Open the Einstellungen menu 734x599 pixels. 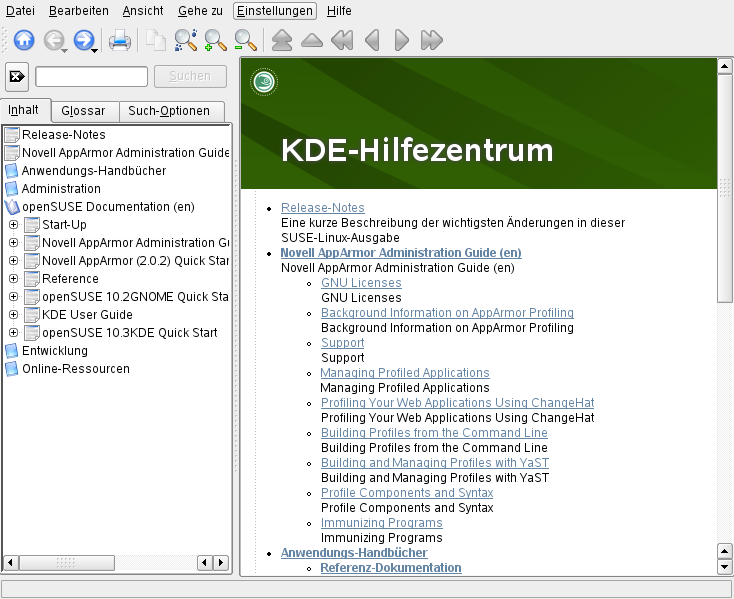tap(274, 10)
